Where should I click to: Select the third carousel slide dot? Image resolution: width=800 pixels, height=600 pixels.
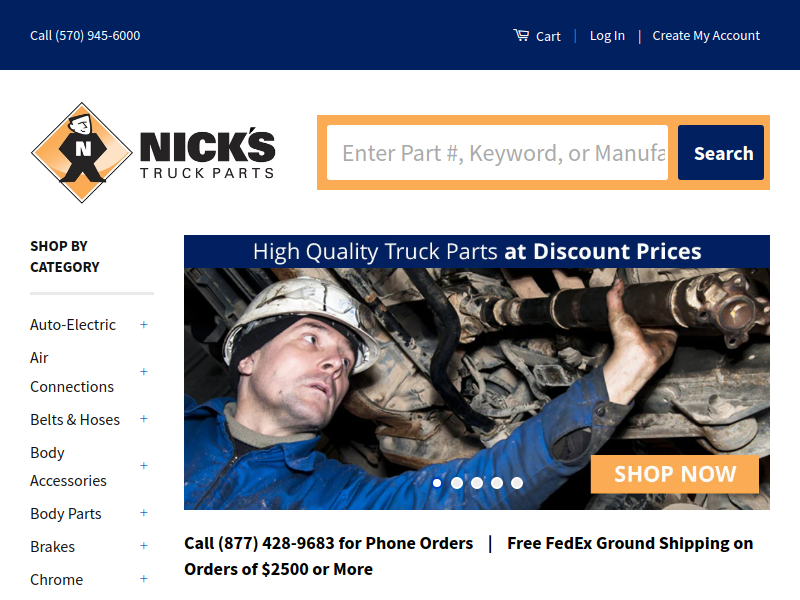coord(477,483)
